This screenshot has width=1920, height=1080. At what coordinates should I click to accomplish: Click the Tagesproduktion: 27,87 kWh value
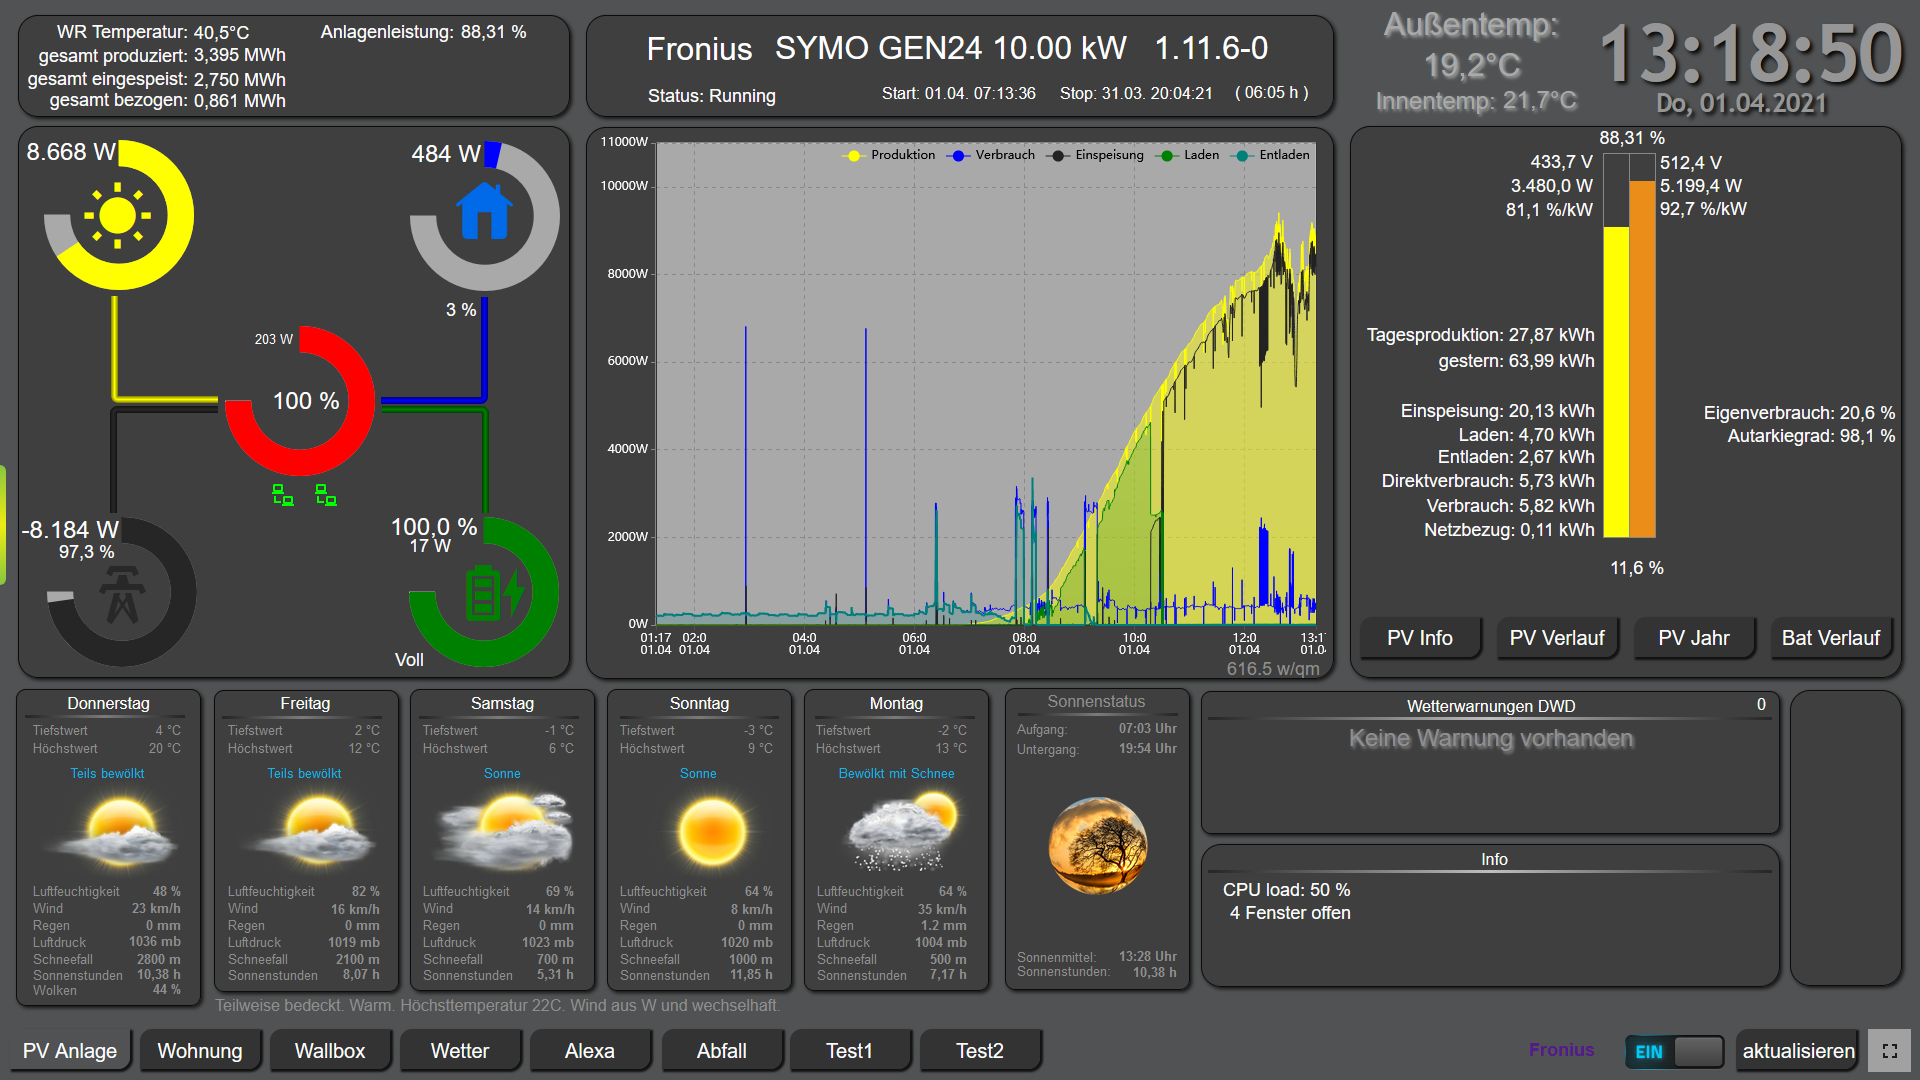pyautogui.click(x=1481, y=335)
